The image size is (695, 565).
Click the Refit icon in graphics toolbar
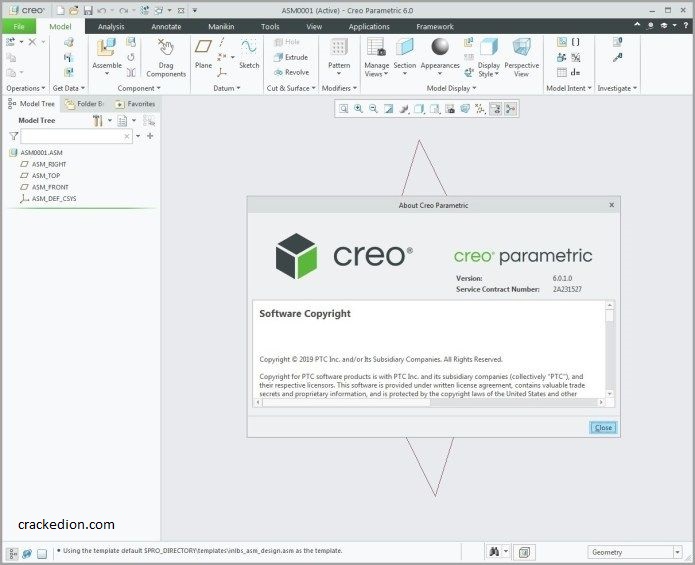[344, 109]
